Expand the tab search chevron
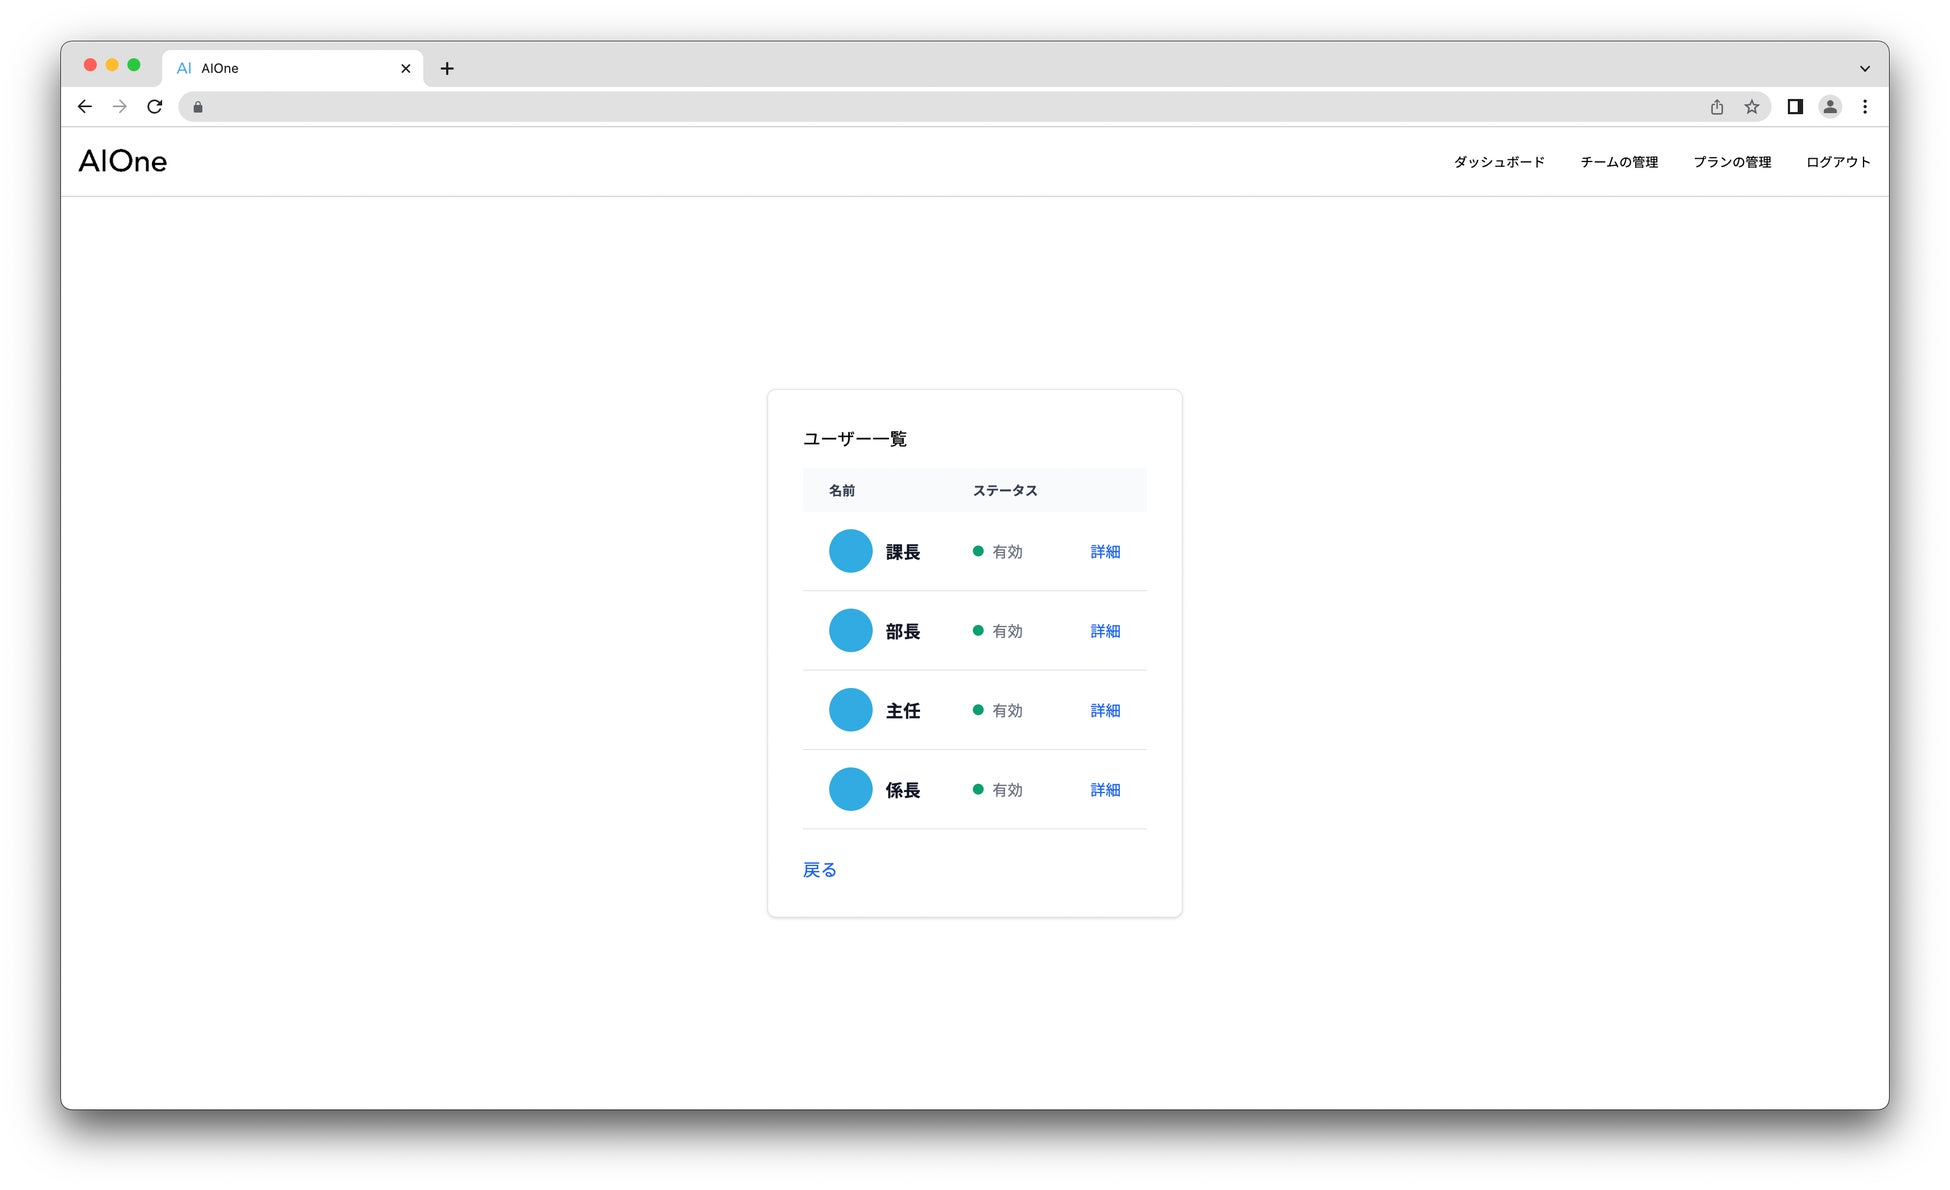Image resolution: width=1950 pixels, height=1190 pixels. 1865,68
